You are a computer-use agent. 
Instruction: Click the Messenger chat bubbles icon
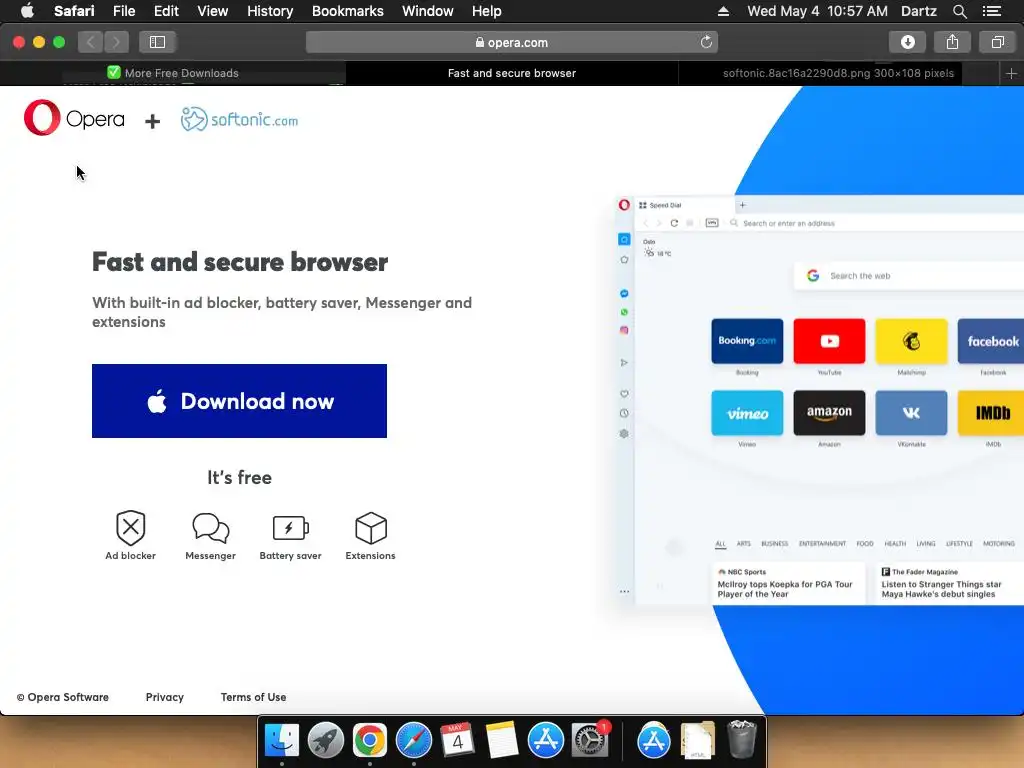pos(210,528)
